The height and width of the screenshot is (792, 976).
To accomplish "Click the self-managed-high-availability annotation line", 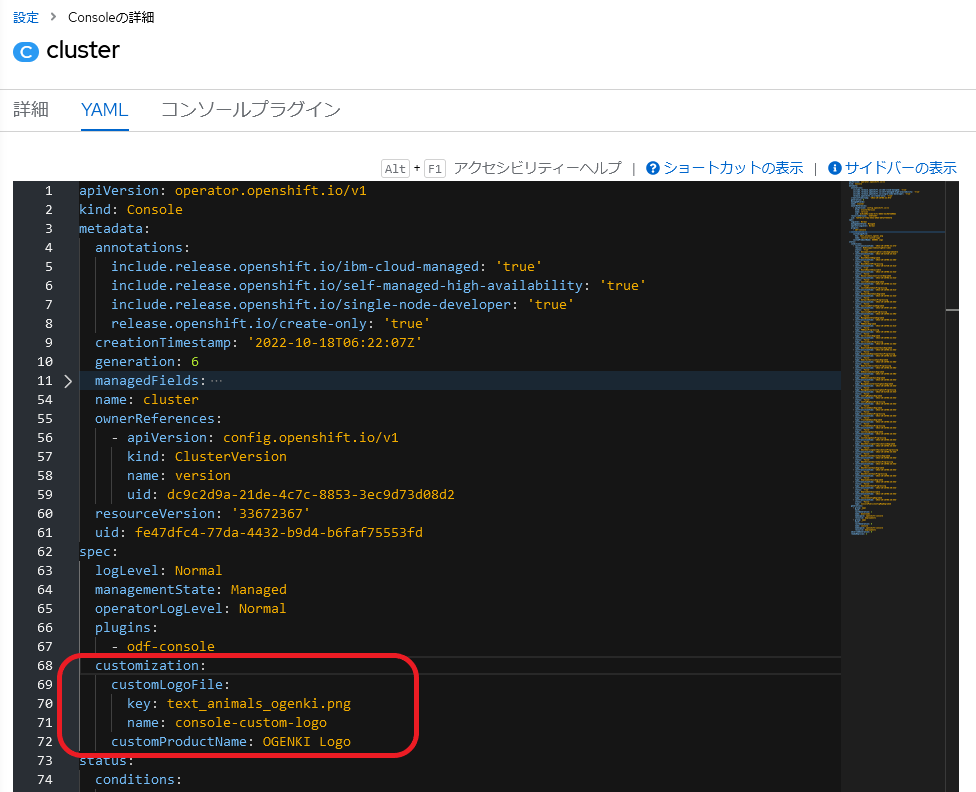I will (378, 286).
